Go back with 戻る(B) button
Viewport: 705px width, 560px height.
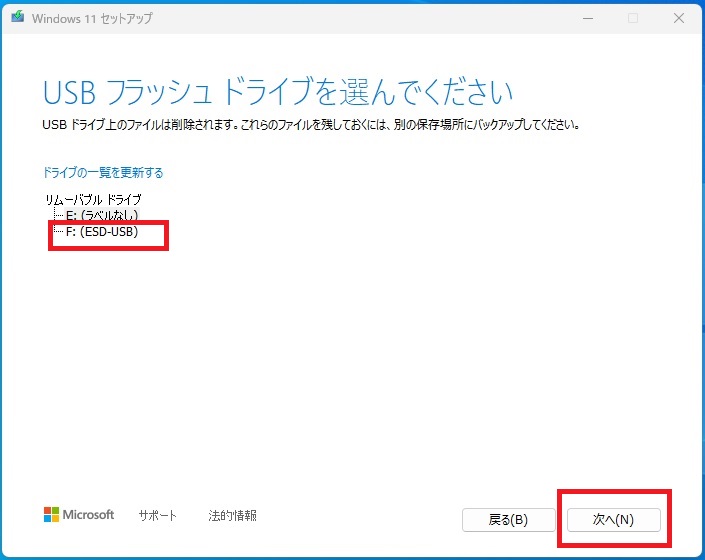pyautogui.click(x=509, y=520)
